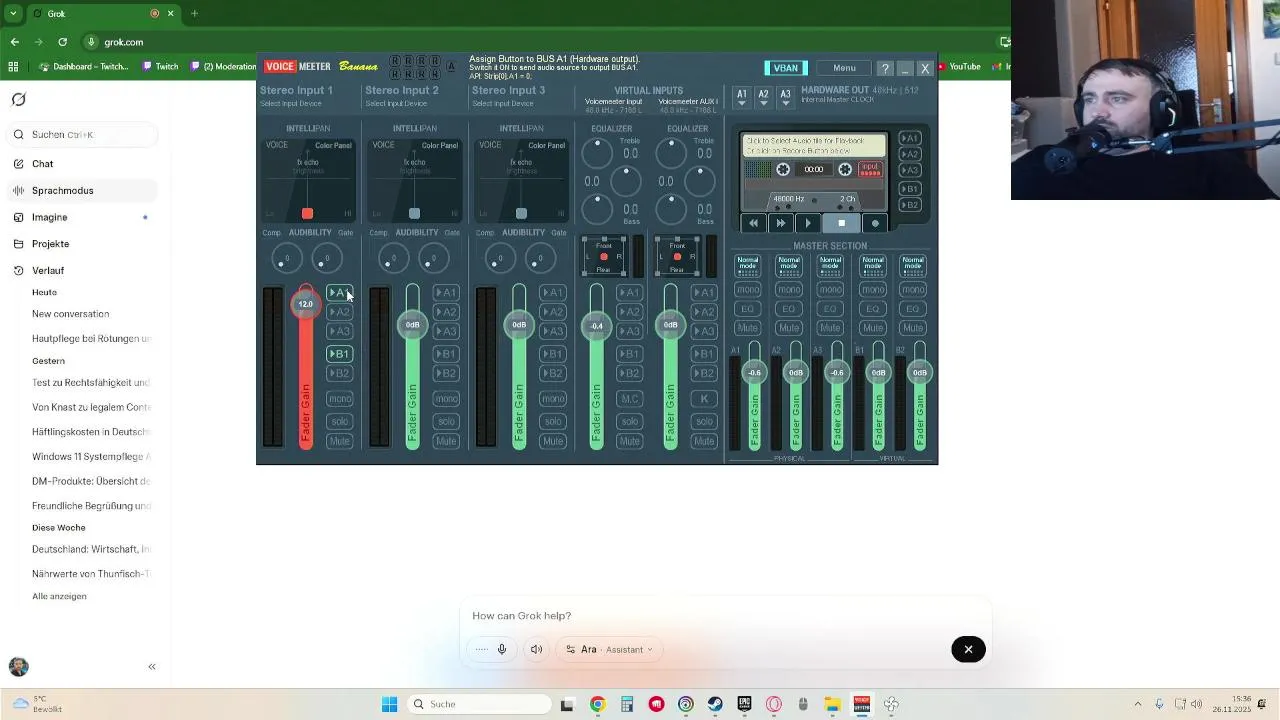Solo the Stereo Input 2 strip
This screenshot has width=1280, height=720.
pyautogui.click(x=446, y=421)
